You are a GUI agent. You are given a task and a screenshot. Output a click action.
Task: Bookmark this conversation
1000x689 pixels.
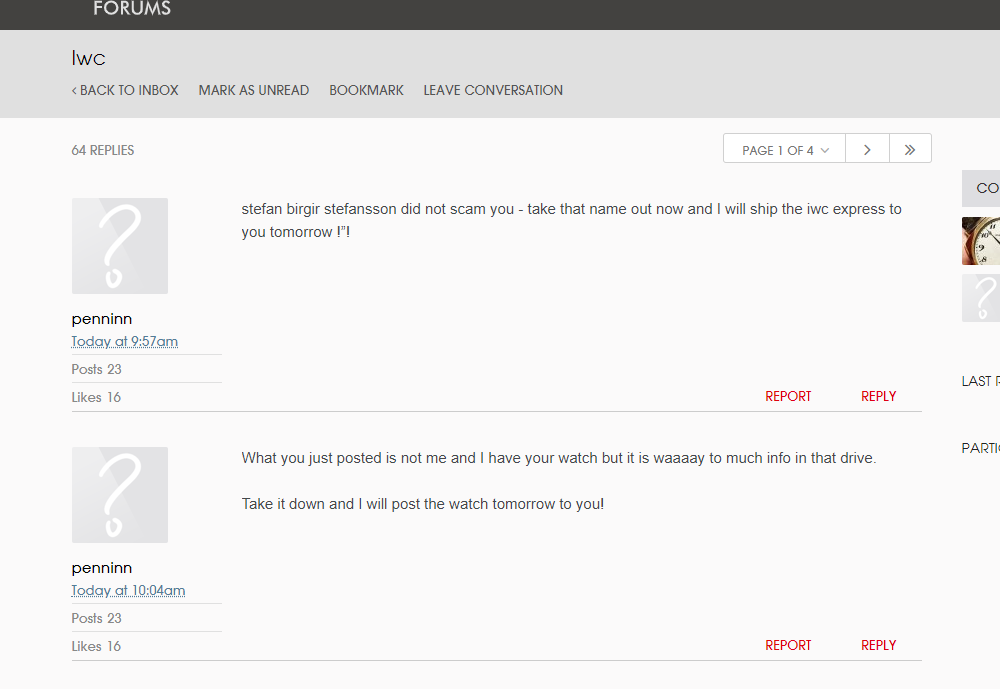[x=366, y=90]
